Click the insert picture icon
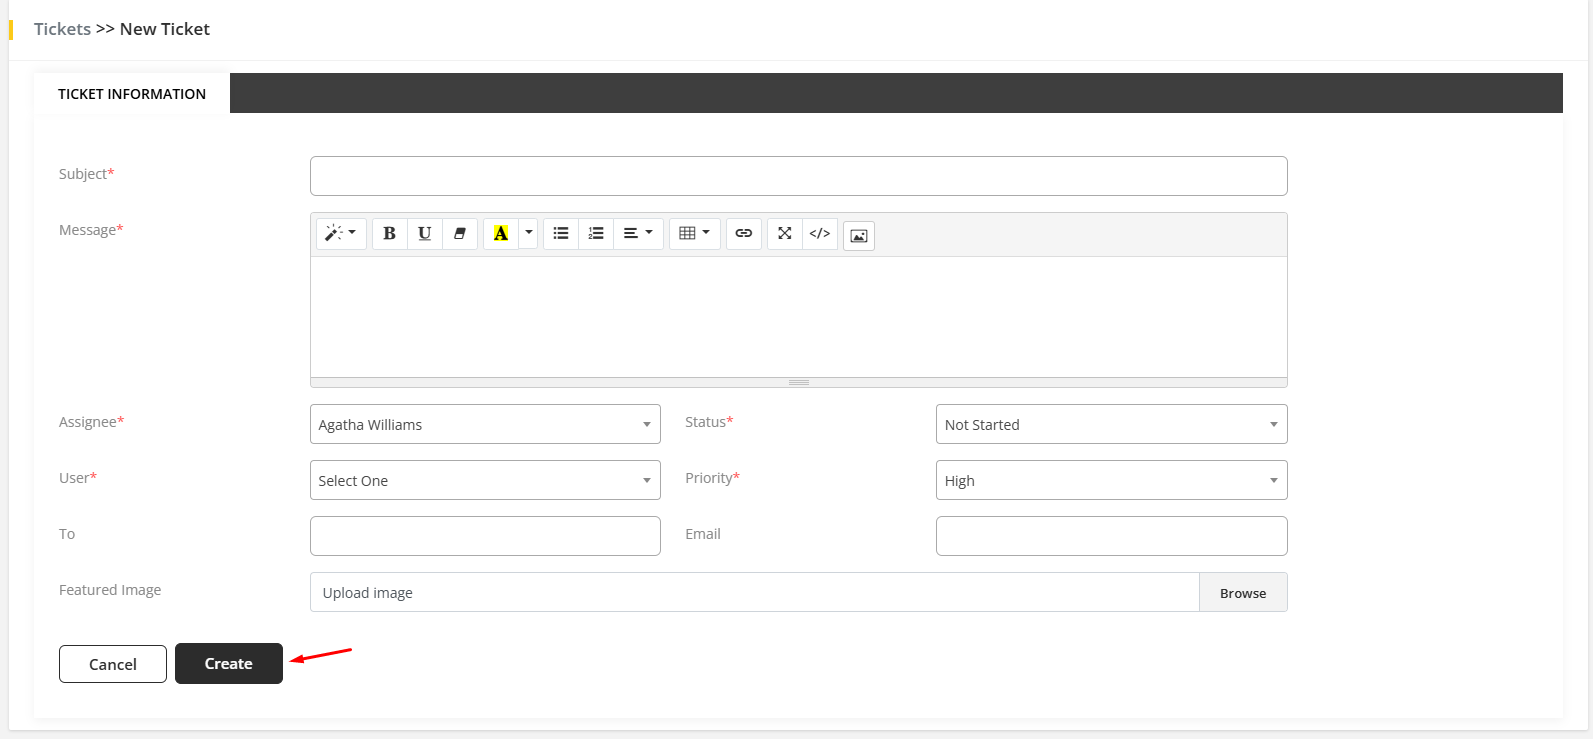This screenshot has height=739, width=1593. click(x=858, y=236)
